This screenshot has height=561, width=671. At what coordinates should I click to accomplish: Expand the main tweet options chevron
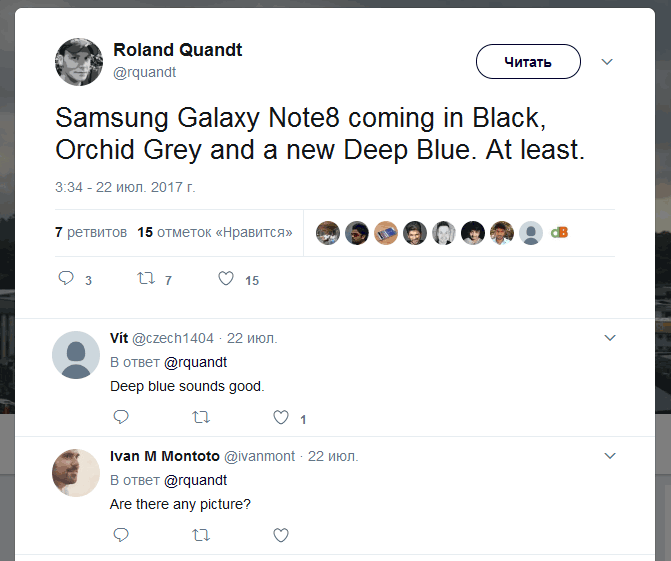tap(607, 62)
